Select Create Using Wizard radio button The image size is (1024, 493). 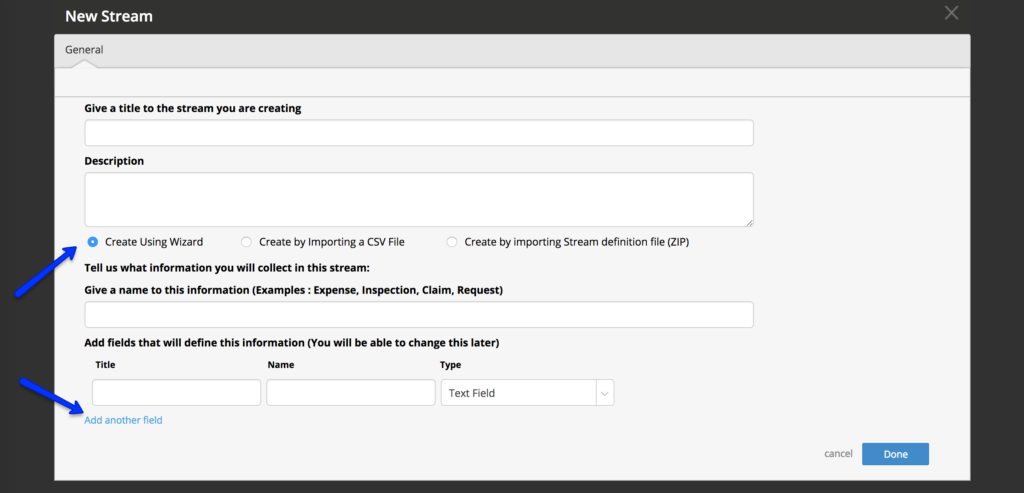tap(93, 242)
